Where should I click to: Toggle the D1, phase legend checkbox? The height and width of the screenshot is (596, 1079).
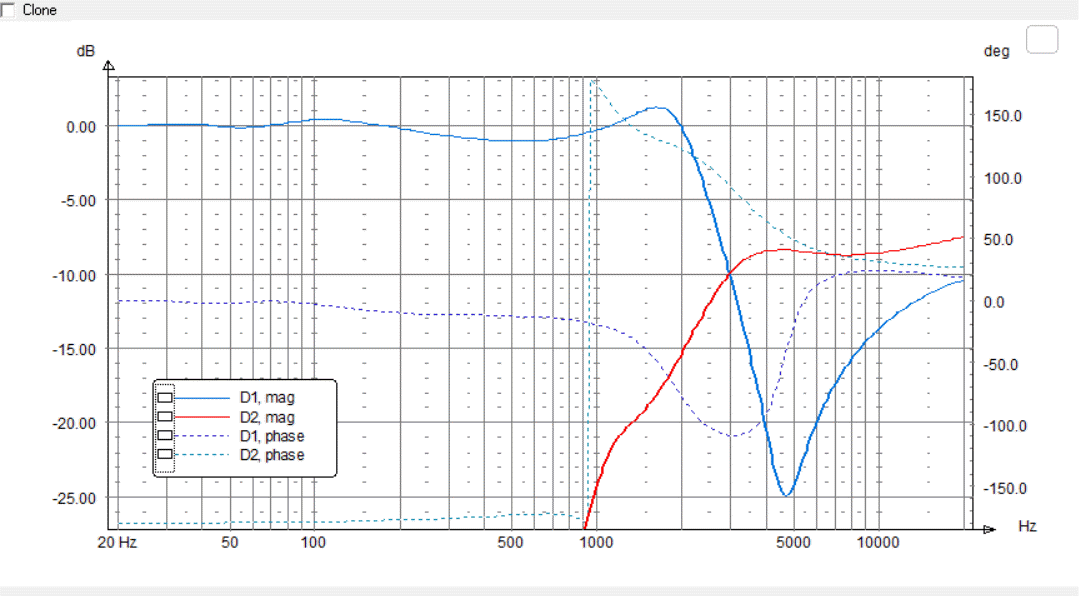(165, 436)
